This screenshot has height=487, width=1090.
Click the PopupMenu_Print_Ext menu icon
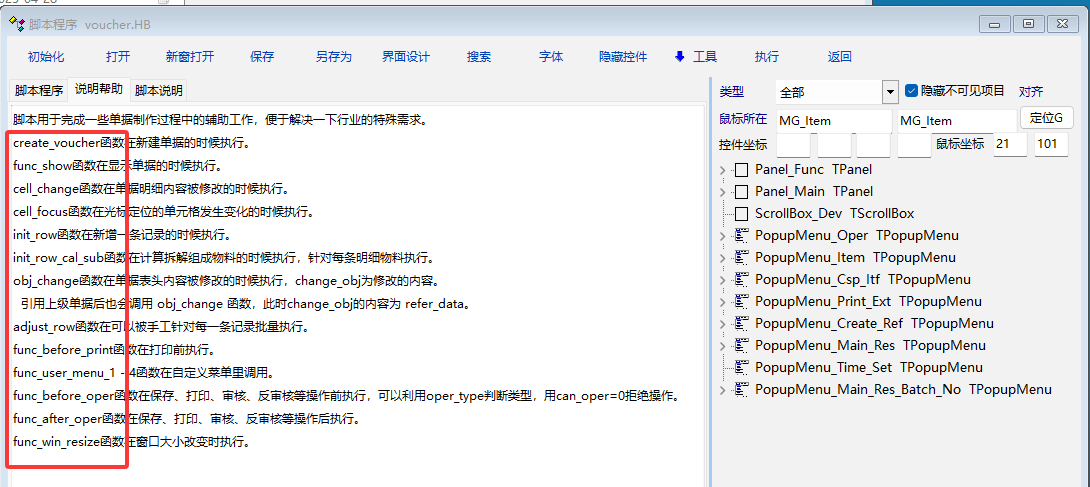742,302
